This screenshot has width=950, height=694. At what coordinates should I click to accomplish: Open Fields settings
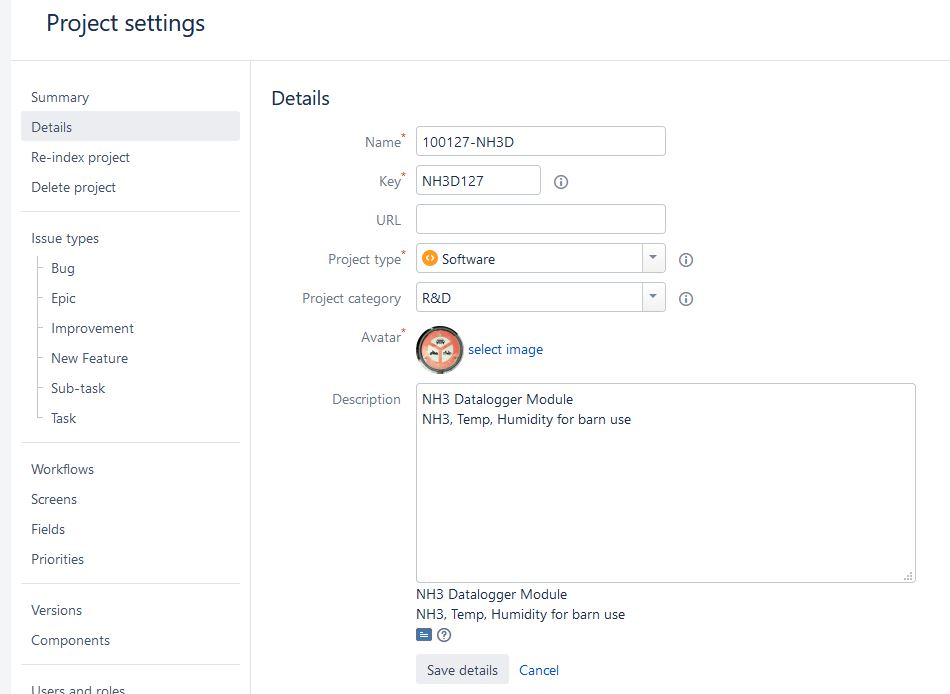(48, 529)
